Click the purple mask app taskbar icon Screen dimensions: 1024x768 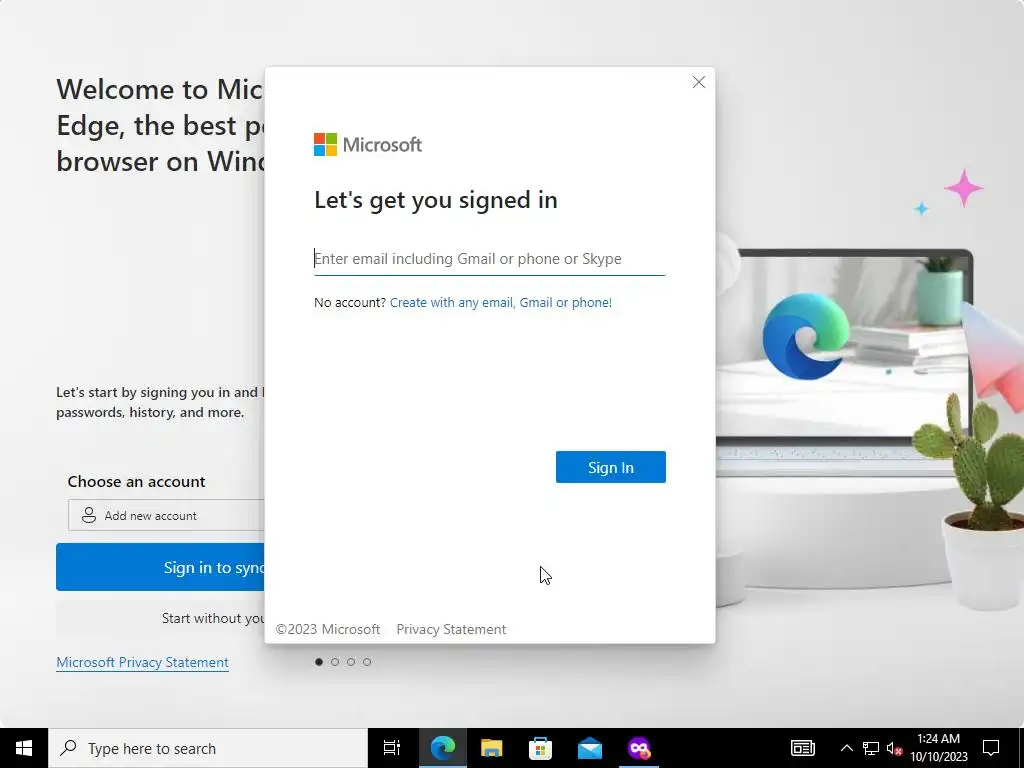[x=639, y=748]
